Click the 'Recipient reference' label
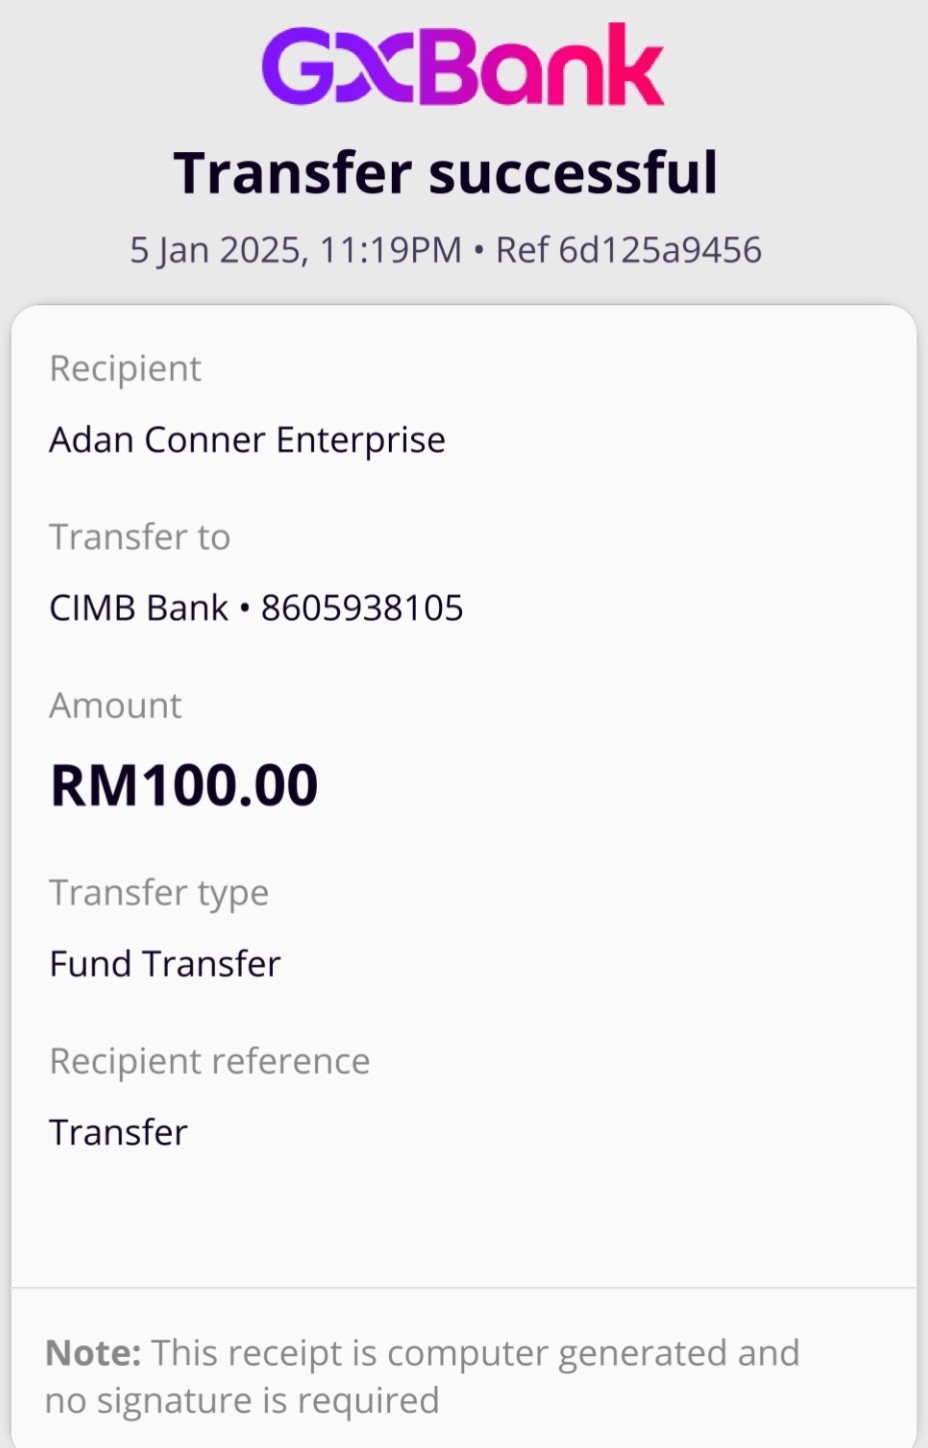Image resolution: width=928 pixels, height=1448 pixels. pyautogui.click(x=209, y=1061)
